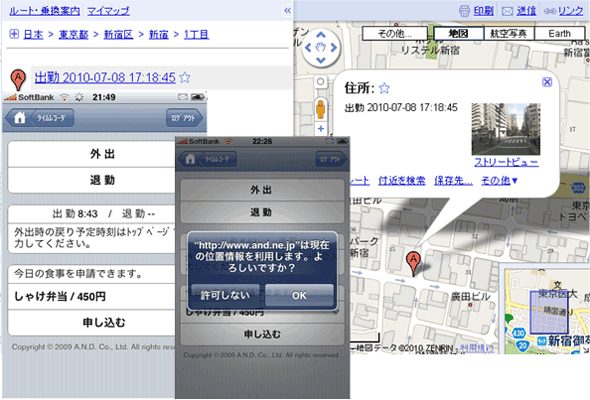Click the hand center pan icon
The width and height of the screenshot is (590, 400).
pyautogui.click(x=321, y=47)
